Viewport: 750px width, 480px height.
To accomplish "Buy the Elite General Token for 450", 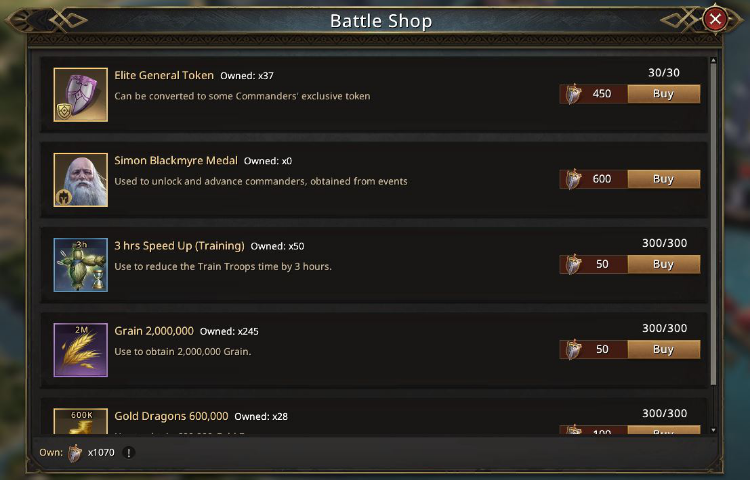I will (x=663, y=94).
